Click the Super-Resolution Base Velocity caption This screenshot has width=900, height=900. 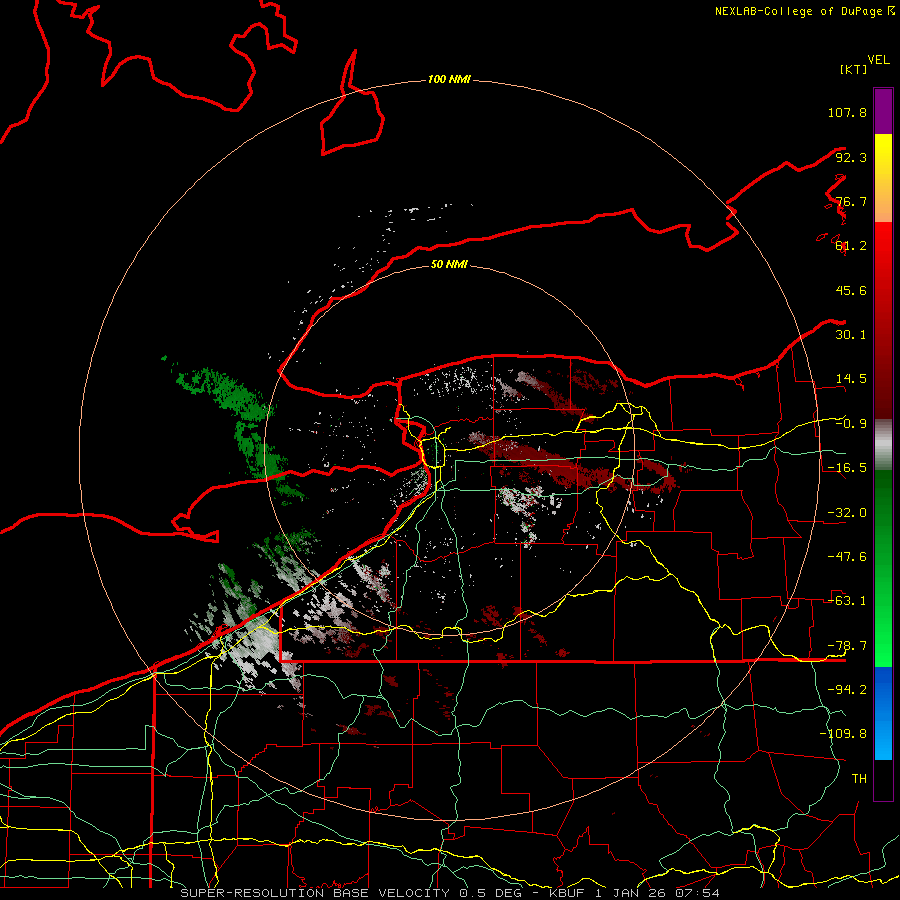(x=450, y=893)
